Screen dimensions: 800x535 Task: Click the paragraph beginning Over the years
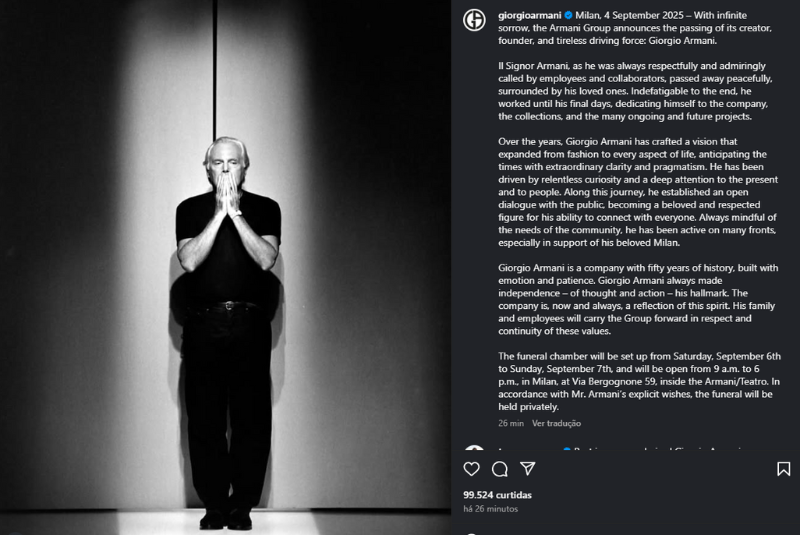[x=638, y=192]
